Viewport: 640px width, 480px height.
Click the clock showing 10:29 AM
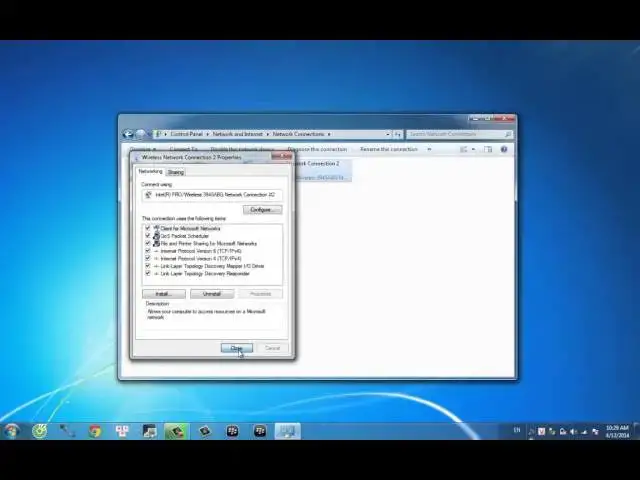pos(617,431)
